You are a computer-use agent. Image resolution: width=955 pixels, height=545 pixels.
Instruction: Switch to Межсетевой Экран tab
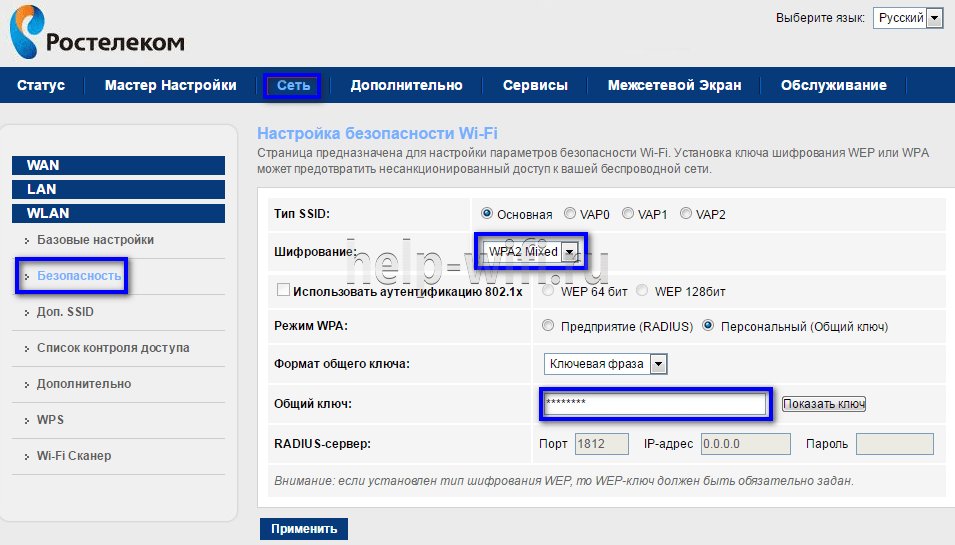point(674,86)
